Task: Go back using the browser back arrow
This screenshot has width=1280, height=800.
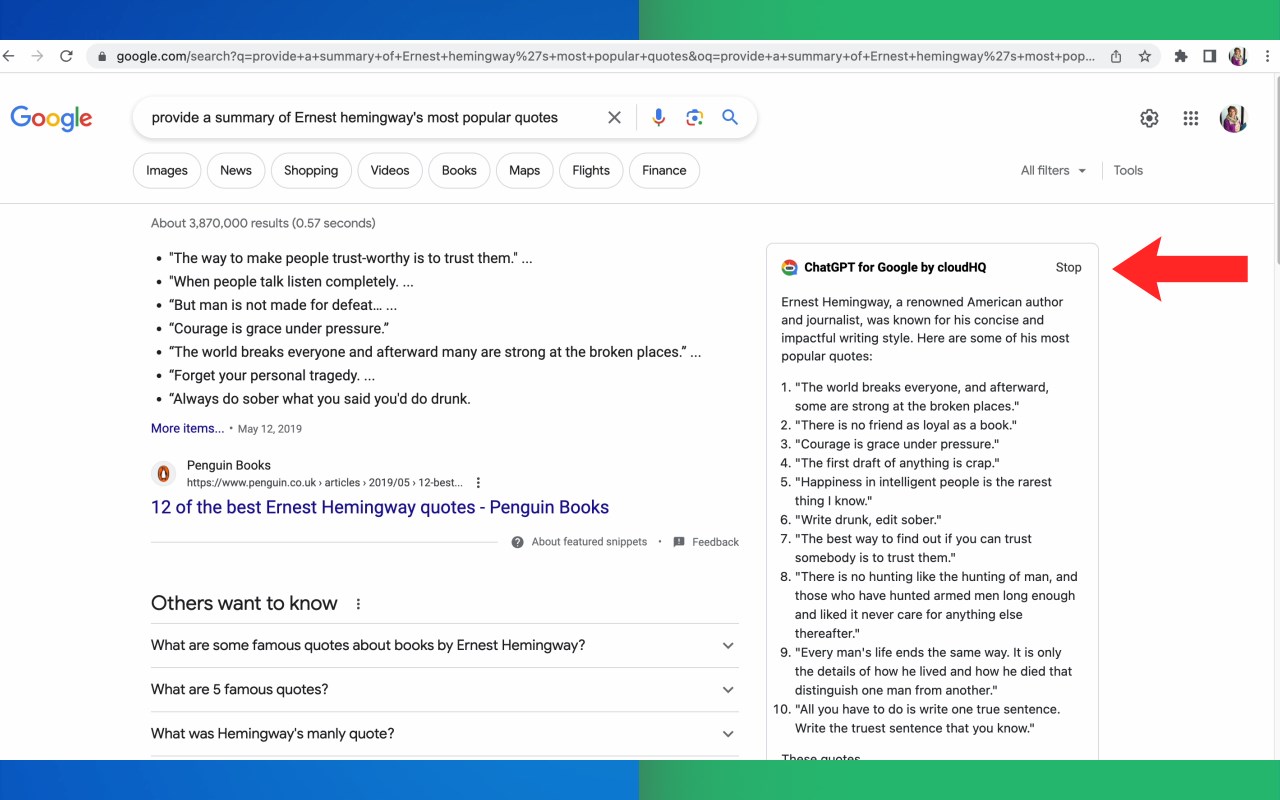Action: (x=8, y=56)
